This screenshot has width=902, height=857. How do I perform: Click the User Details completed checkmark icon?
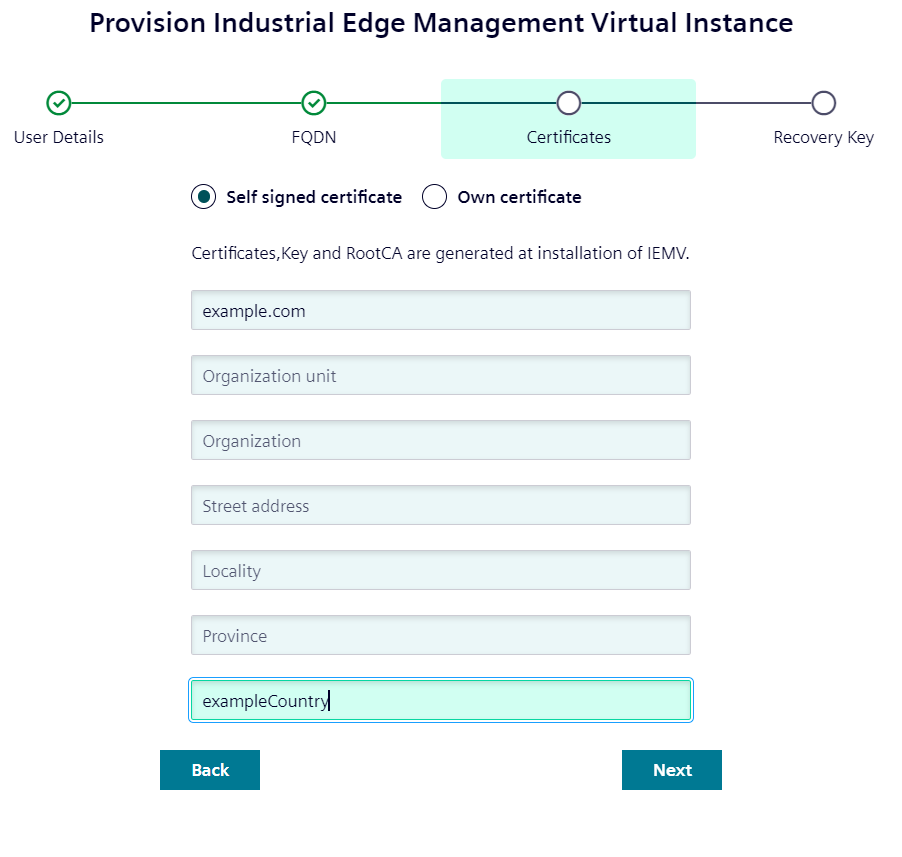point(59,103)
